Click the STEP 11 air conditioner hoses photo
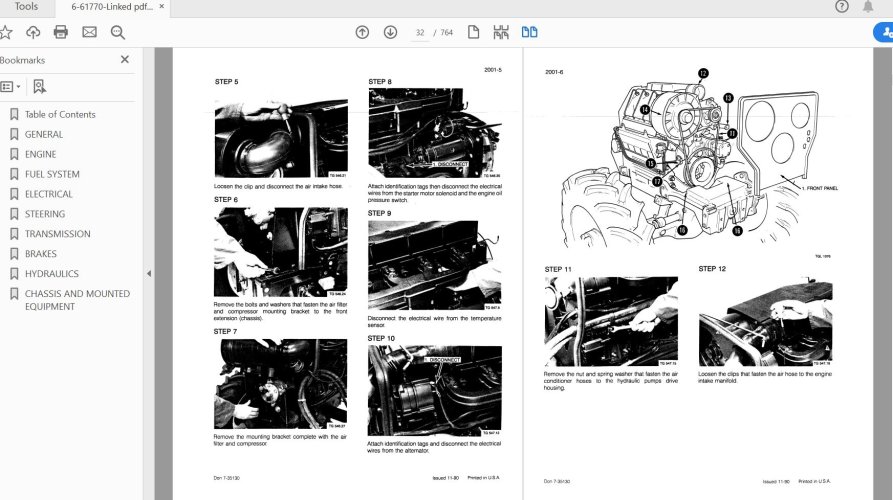The height and width of the screenshot is (500, 893). pyautogui.click(x=611, y=322)
